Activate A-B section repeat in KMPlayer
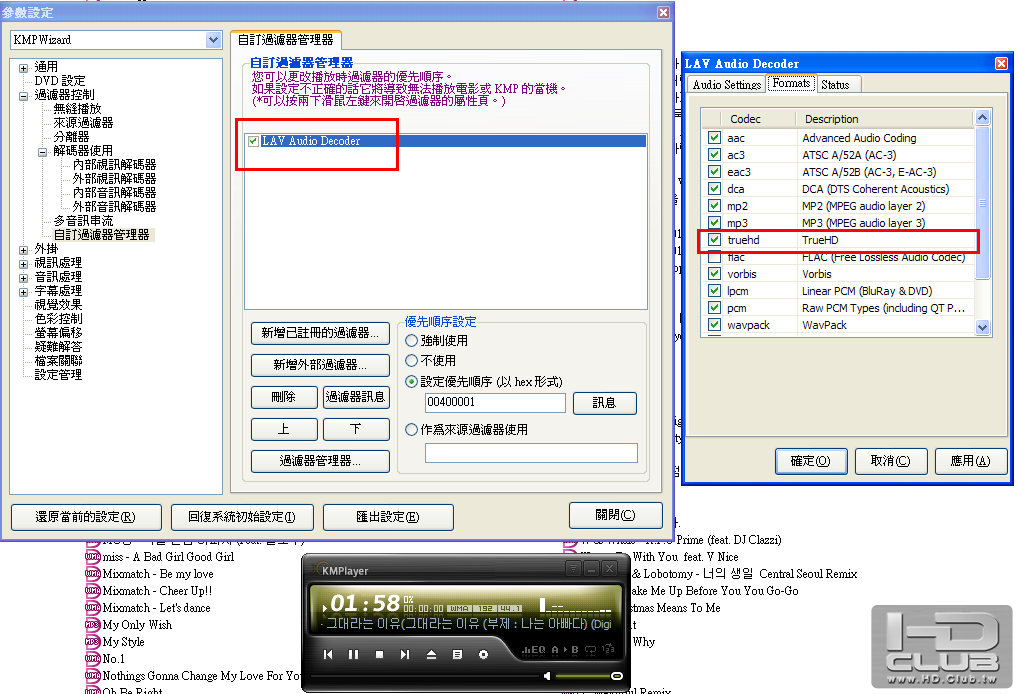This screenshot has width=1018, height=694. (565, 649)
